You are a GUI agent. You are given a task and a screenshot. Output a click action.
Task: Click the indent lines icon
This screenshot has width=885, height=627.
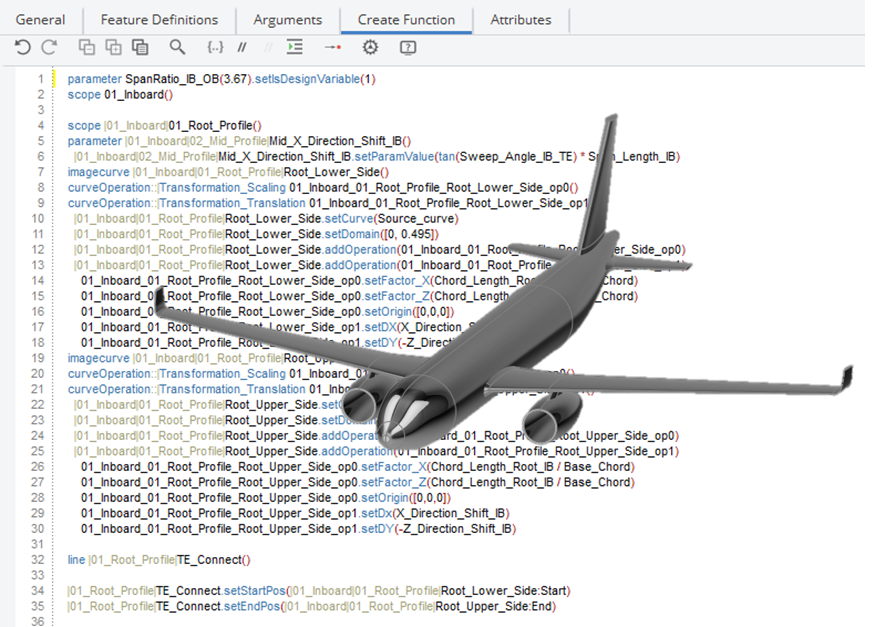[x=295, y=47]
